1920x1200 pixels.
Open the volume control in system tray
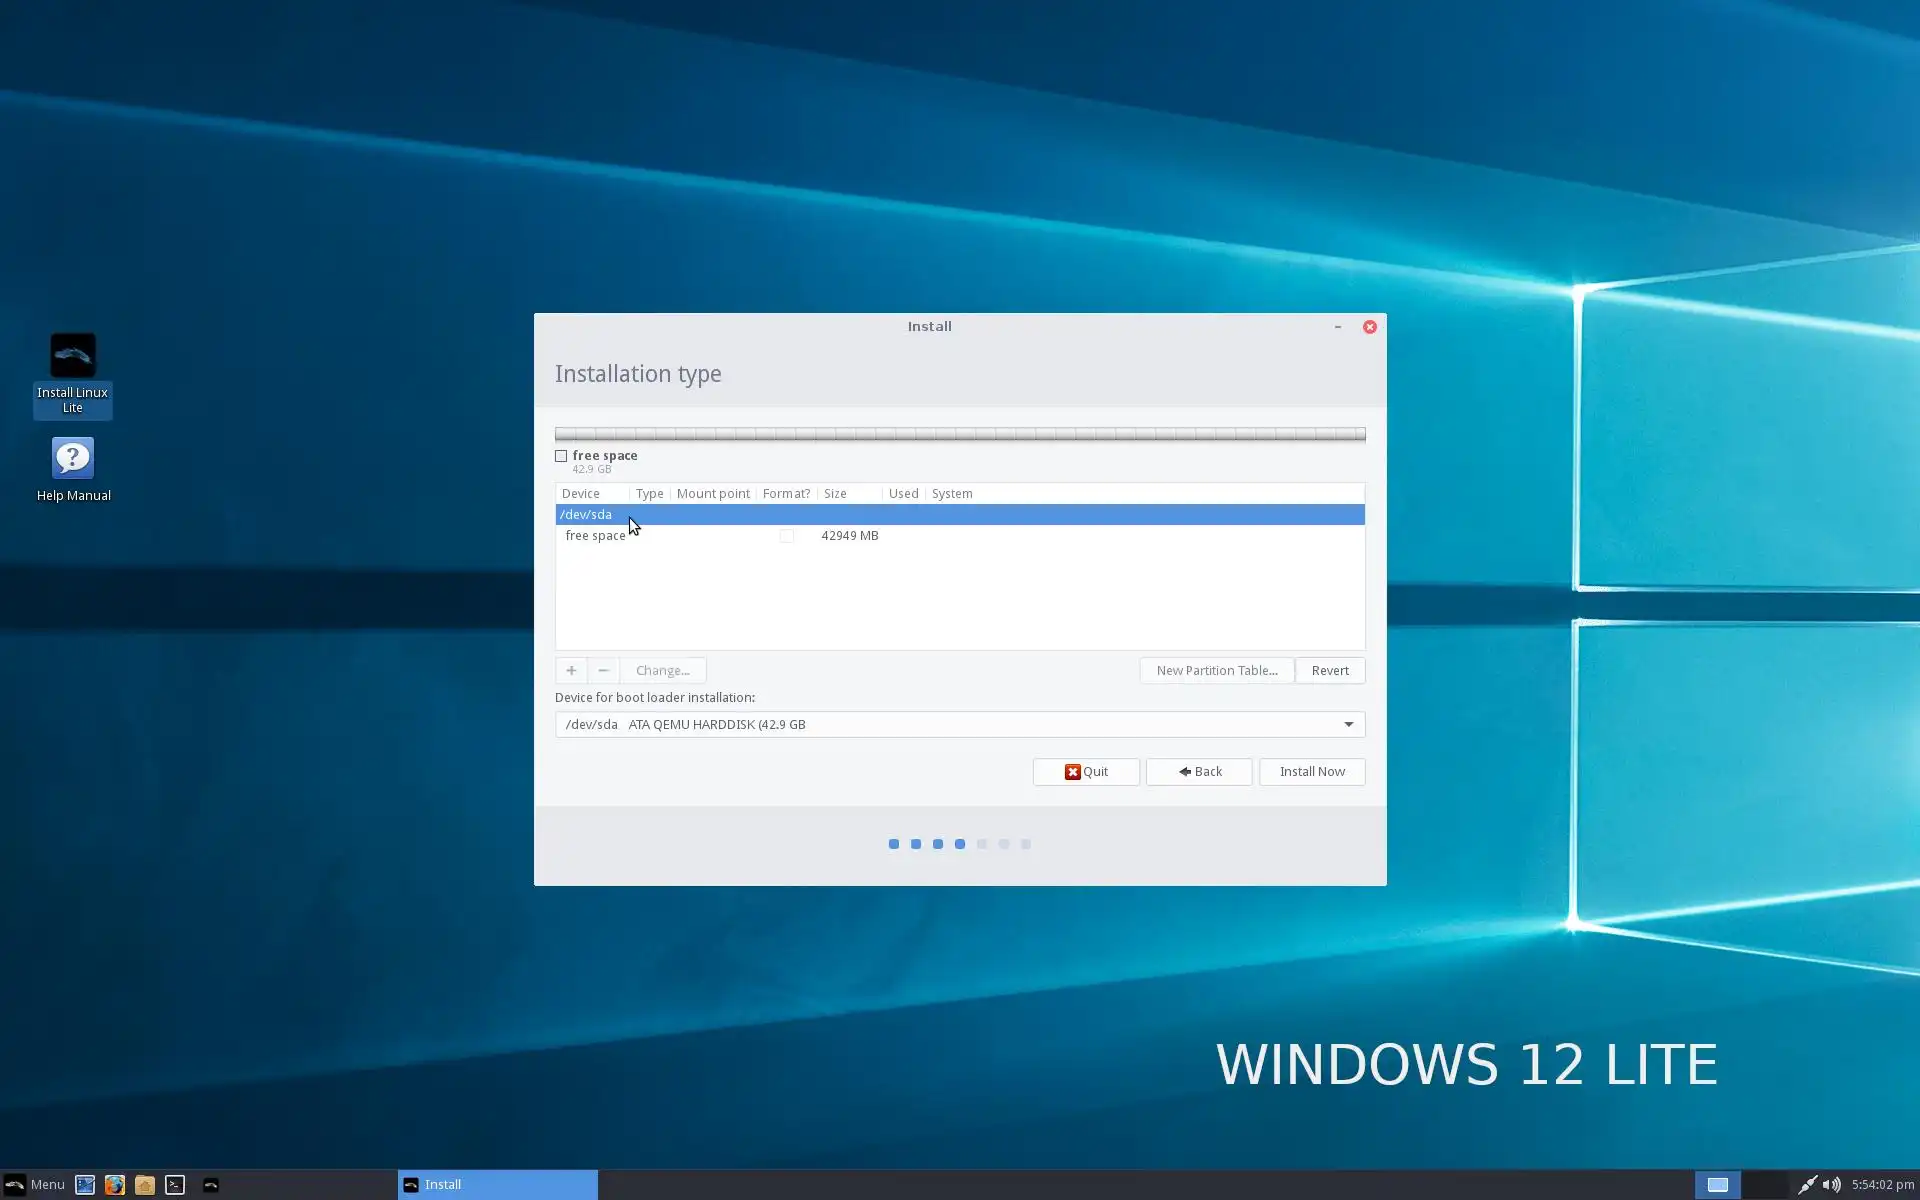[1831, 1185]
